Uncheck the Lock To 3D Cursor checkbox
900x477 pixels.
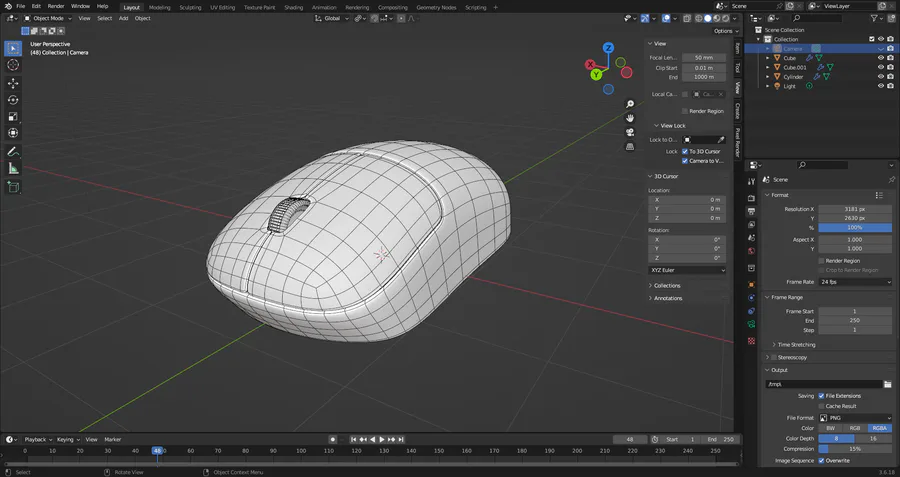coord(685,151)
